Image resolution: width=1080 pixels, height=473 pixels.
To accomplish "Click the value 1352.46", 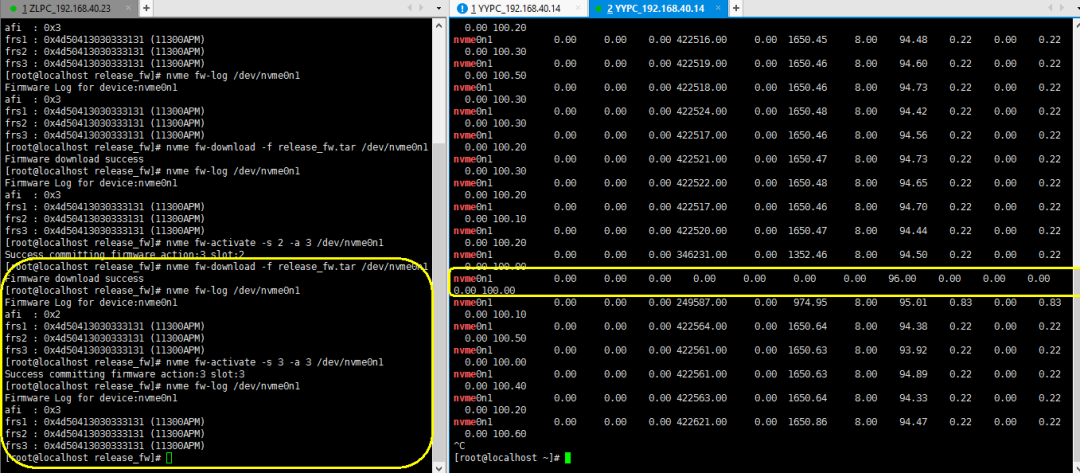I will (807, 255).
